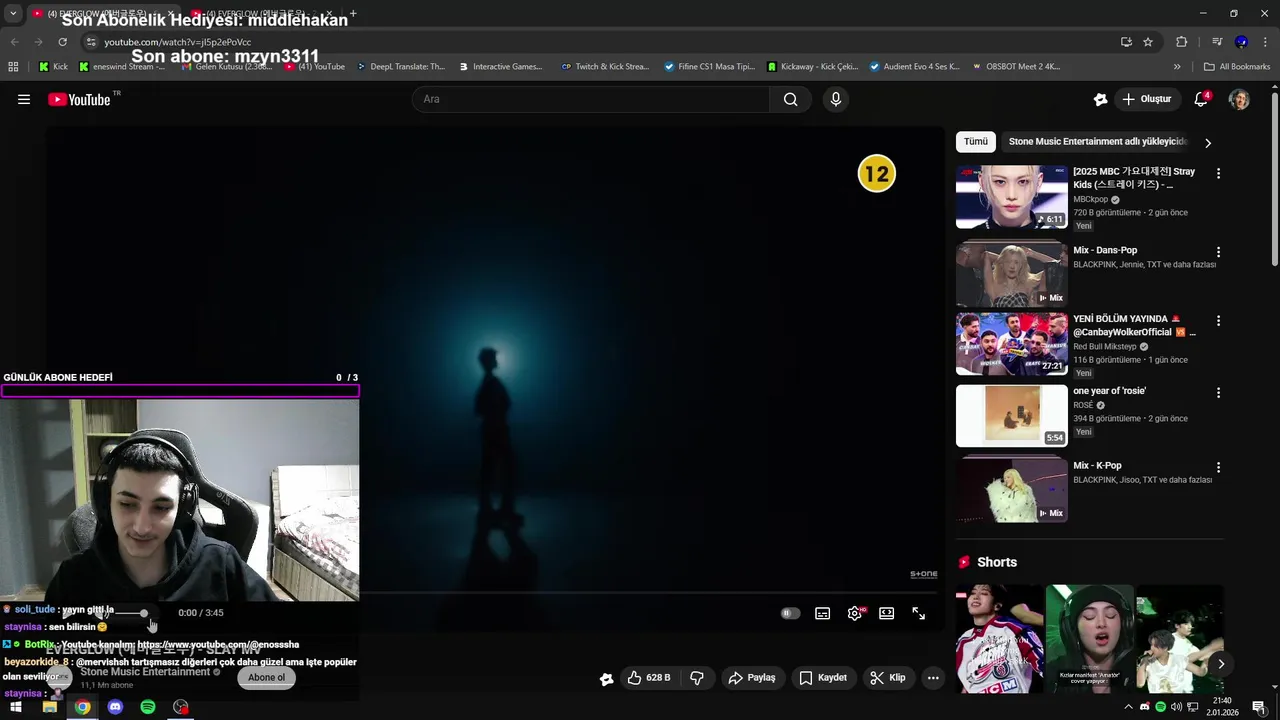This screenshot has height=720, width=1280.
Task: Open the Interactive Games bookmark
Action: pos(501,67)
